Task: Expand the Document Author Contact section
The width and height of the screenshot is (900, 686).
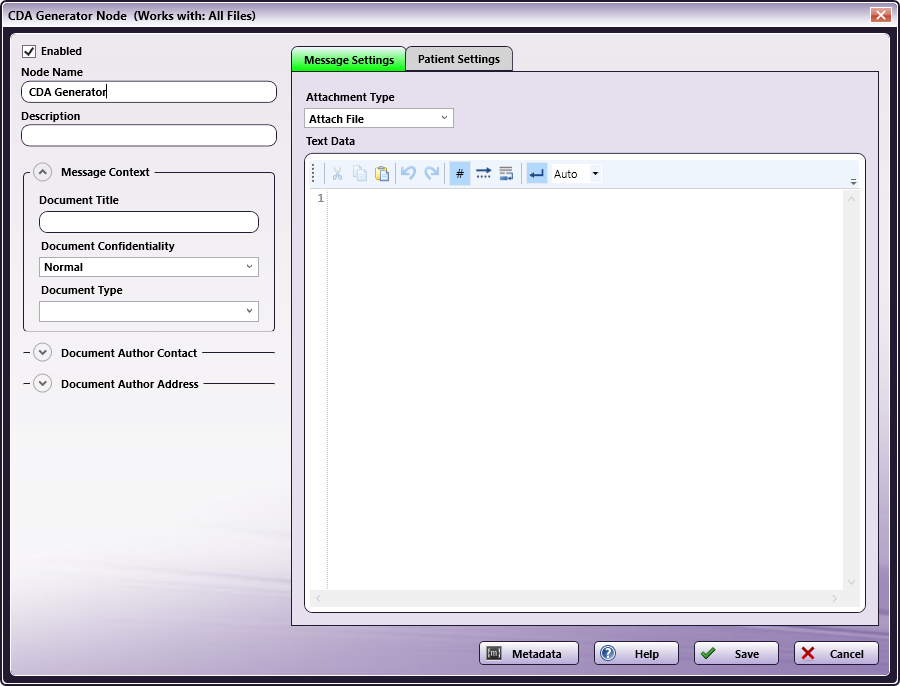Action: click(42, 353)
